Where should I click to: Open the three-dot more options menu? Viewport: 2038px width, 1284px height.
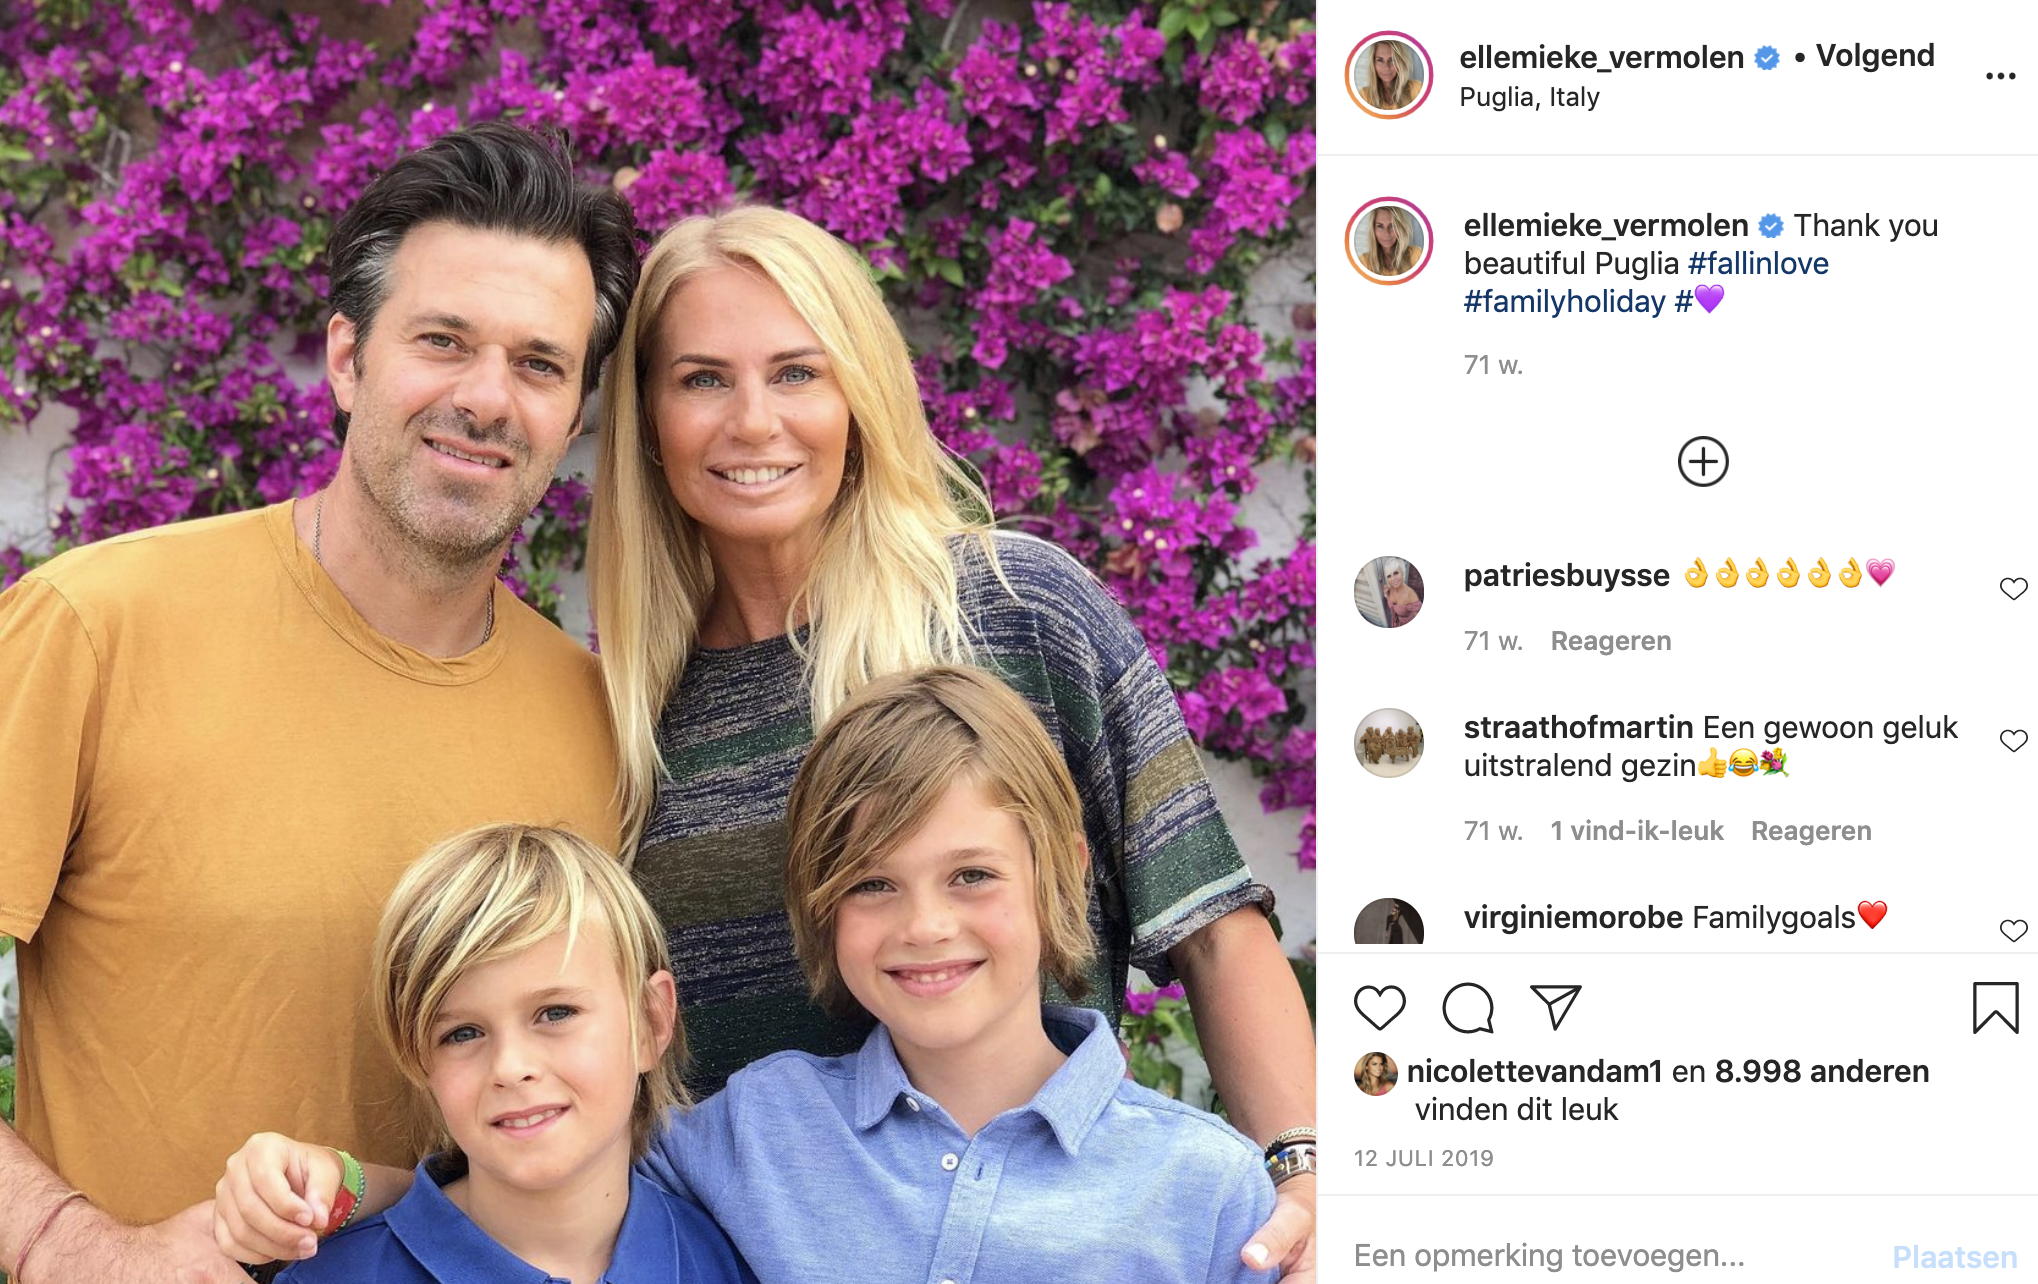[2000, 76]
